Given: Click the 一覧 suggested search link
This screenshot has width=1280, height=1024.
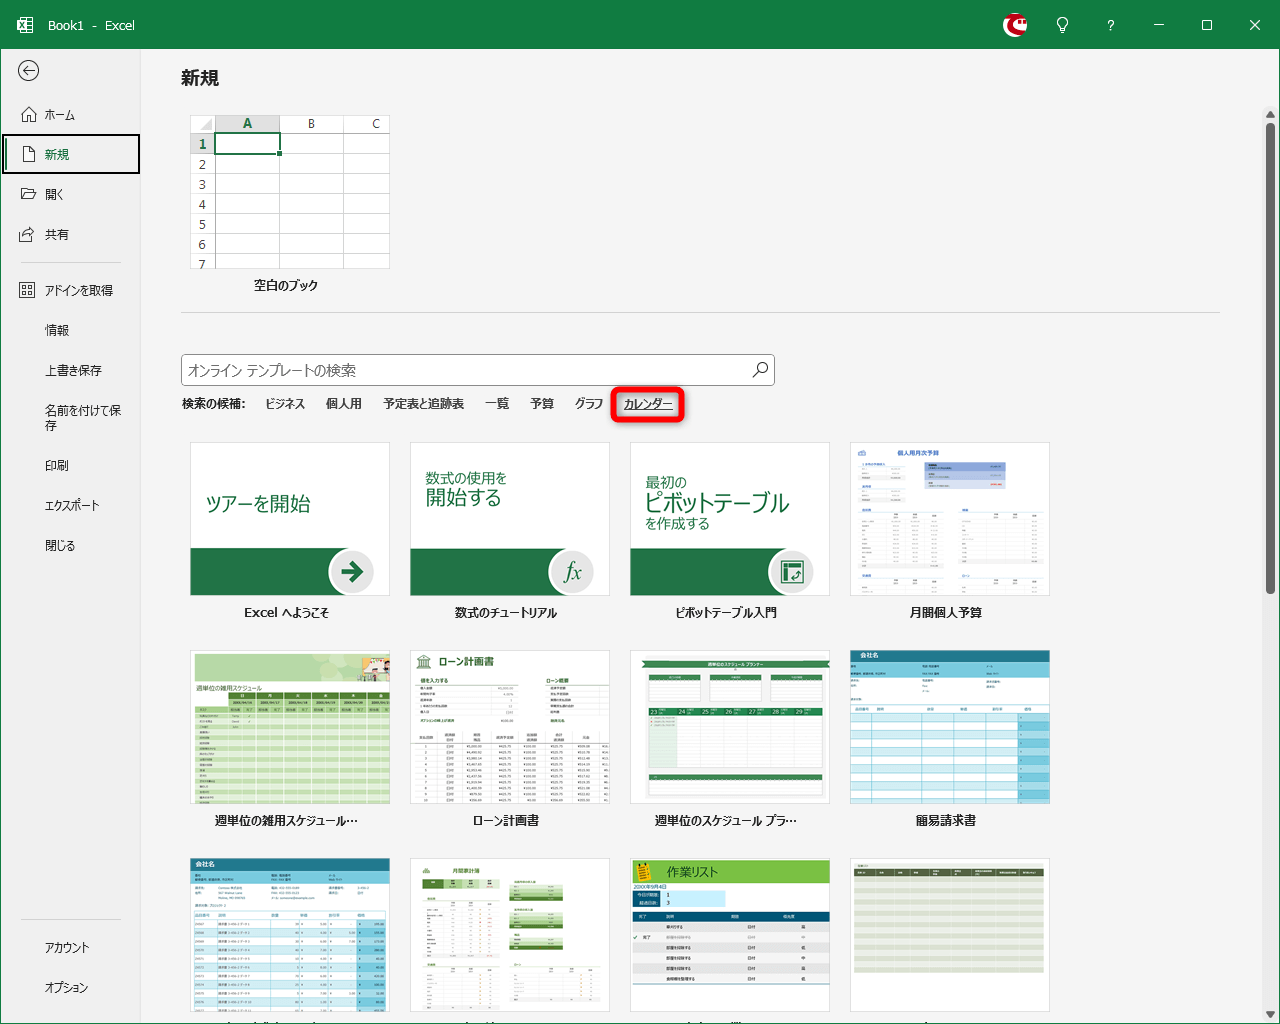Looking at the screenshot, I should (497, 404).
